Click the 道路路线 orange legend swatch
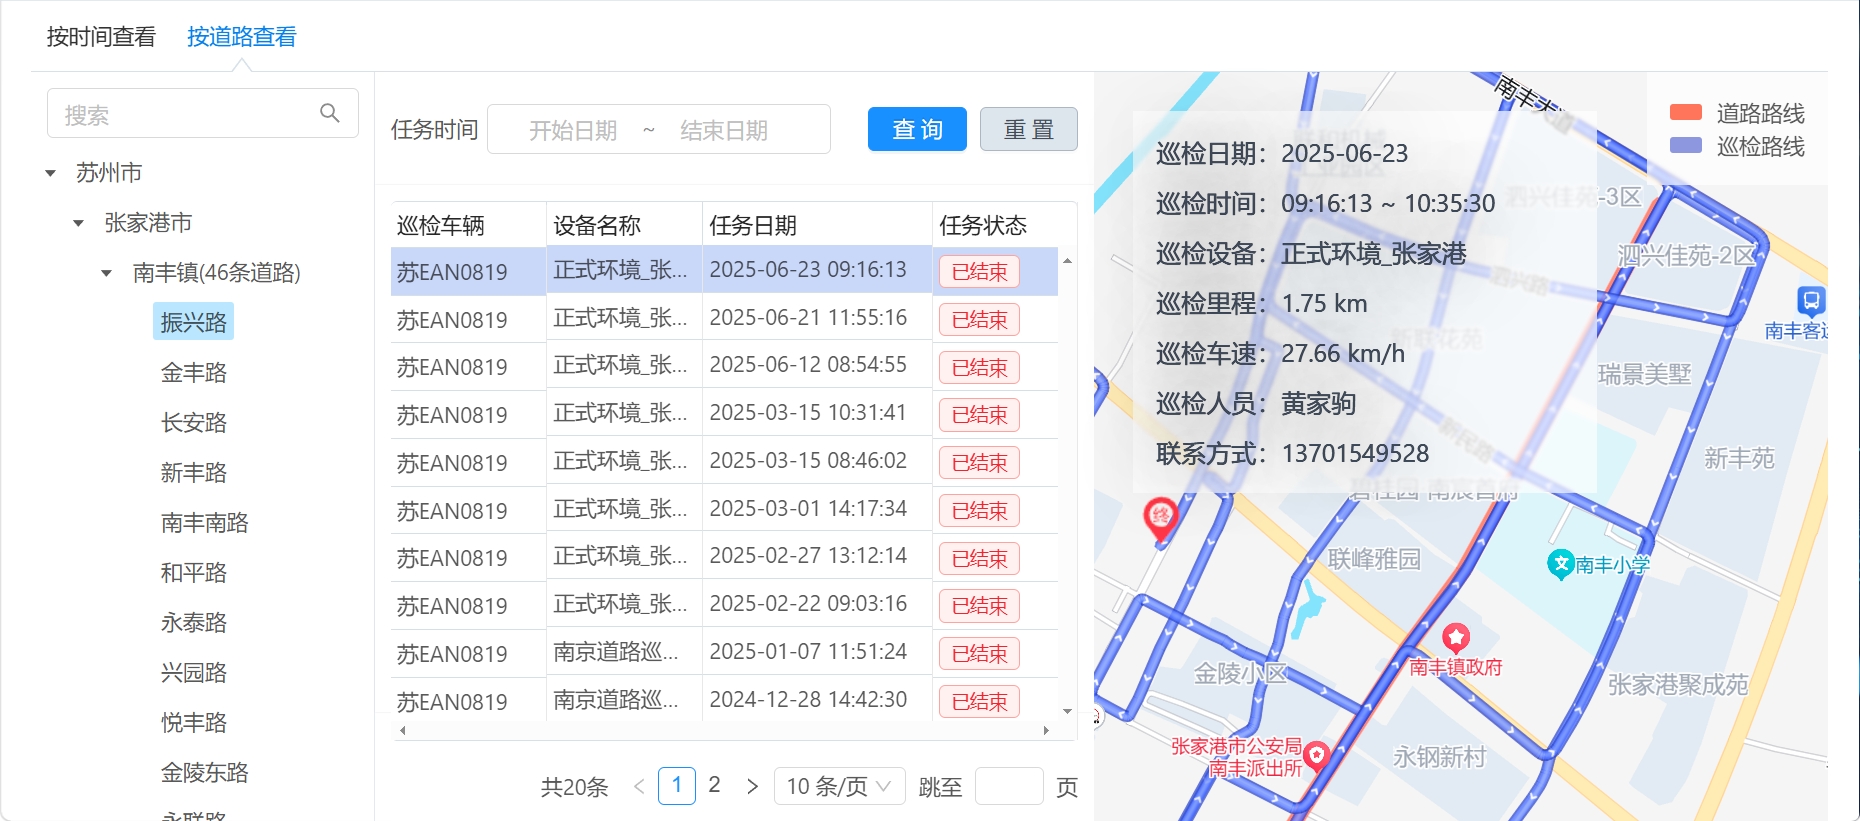Viewport: 1860px width, 821px height. click(x=1686, y=112)
